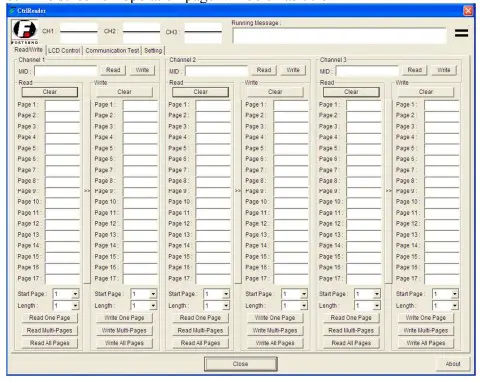Click Channel 3 Read Multi-Pages button
The height and width of the screenshot is (382, 481).
[x=351, y=331]
